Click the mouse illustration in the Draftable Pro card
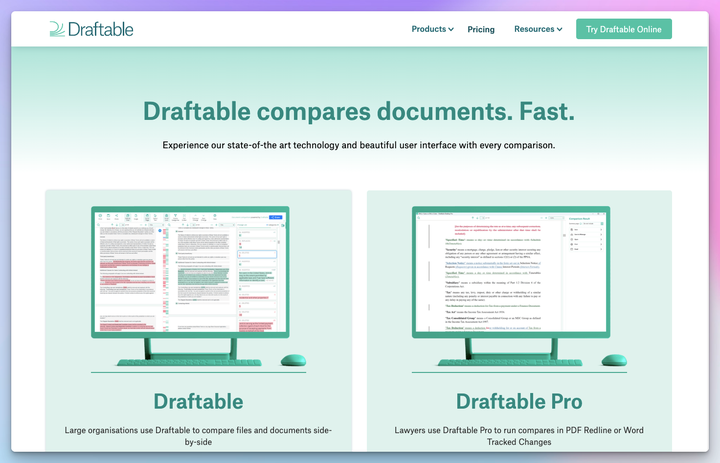 (614, 360)
